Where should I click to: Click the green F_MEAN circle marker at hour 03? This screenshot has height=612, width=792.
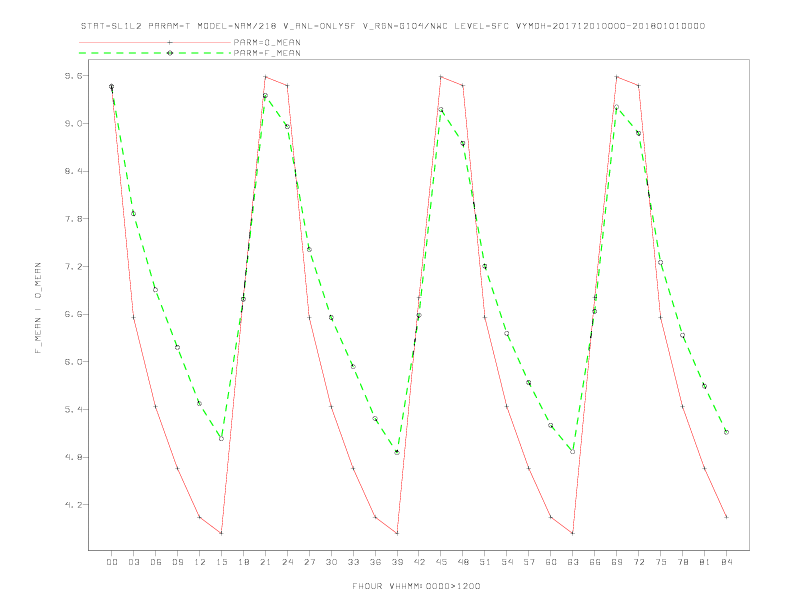pyautogui.click(x=133, y=214)
